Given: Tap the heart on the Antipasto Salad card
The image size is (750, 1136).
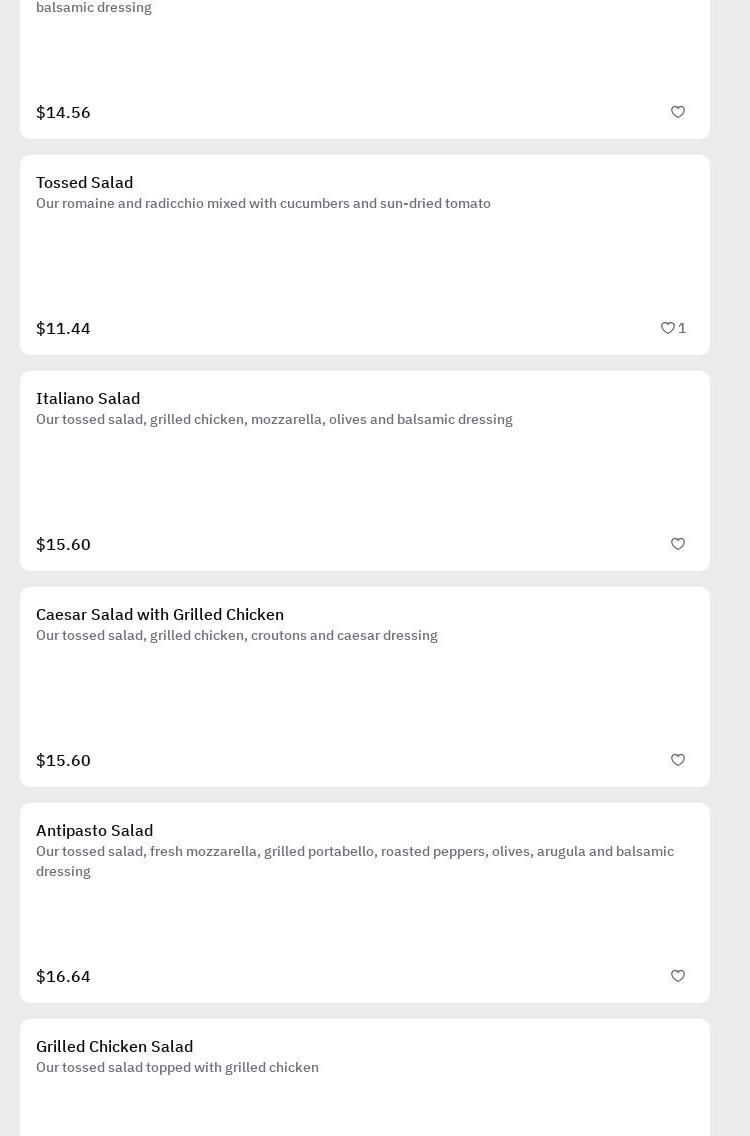Looking at the screenshot, I should (678, 976).
